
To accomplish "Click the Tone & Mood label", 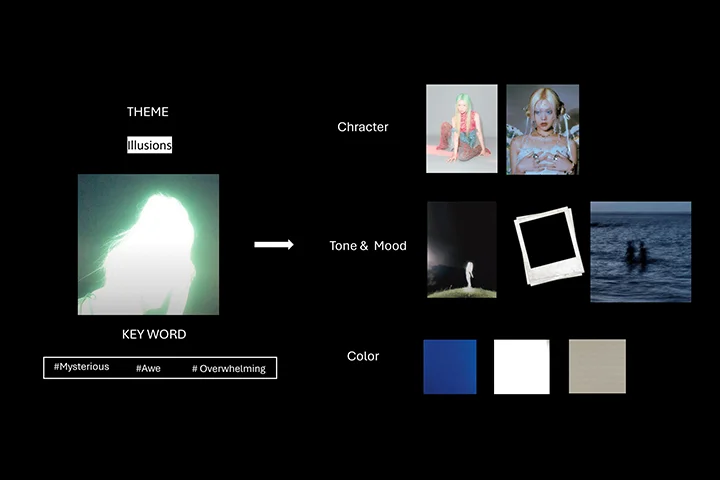I will [368, 246].
